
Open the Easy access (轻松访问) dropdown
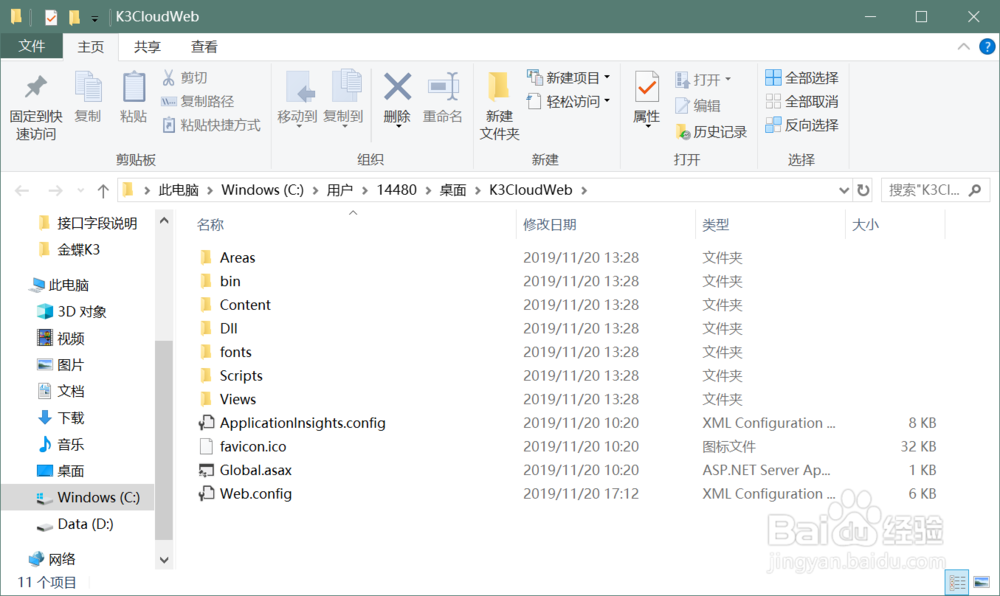[568, 101]
